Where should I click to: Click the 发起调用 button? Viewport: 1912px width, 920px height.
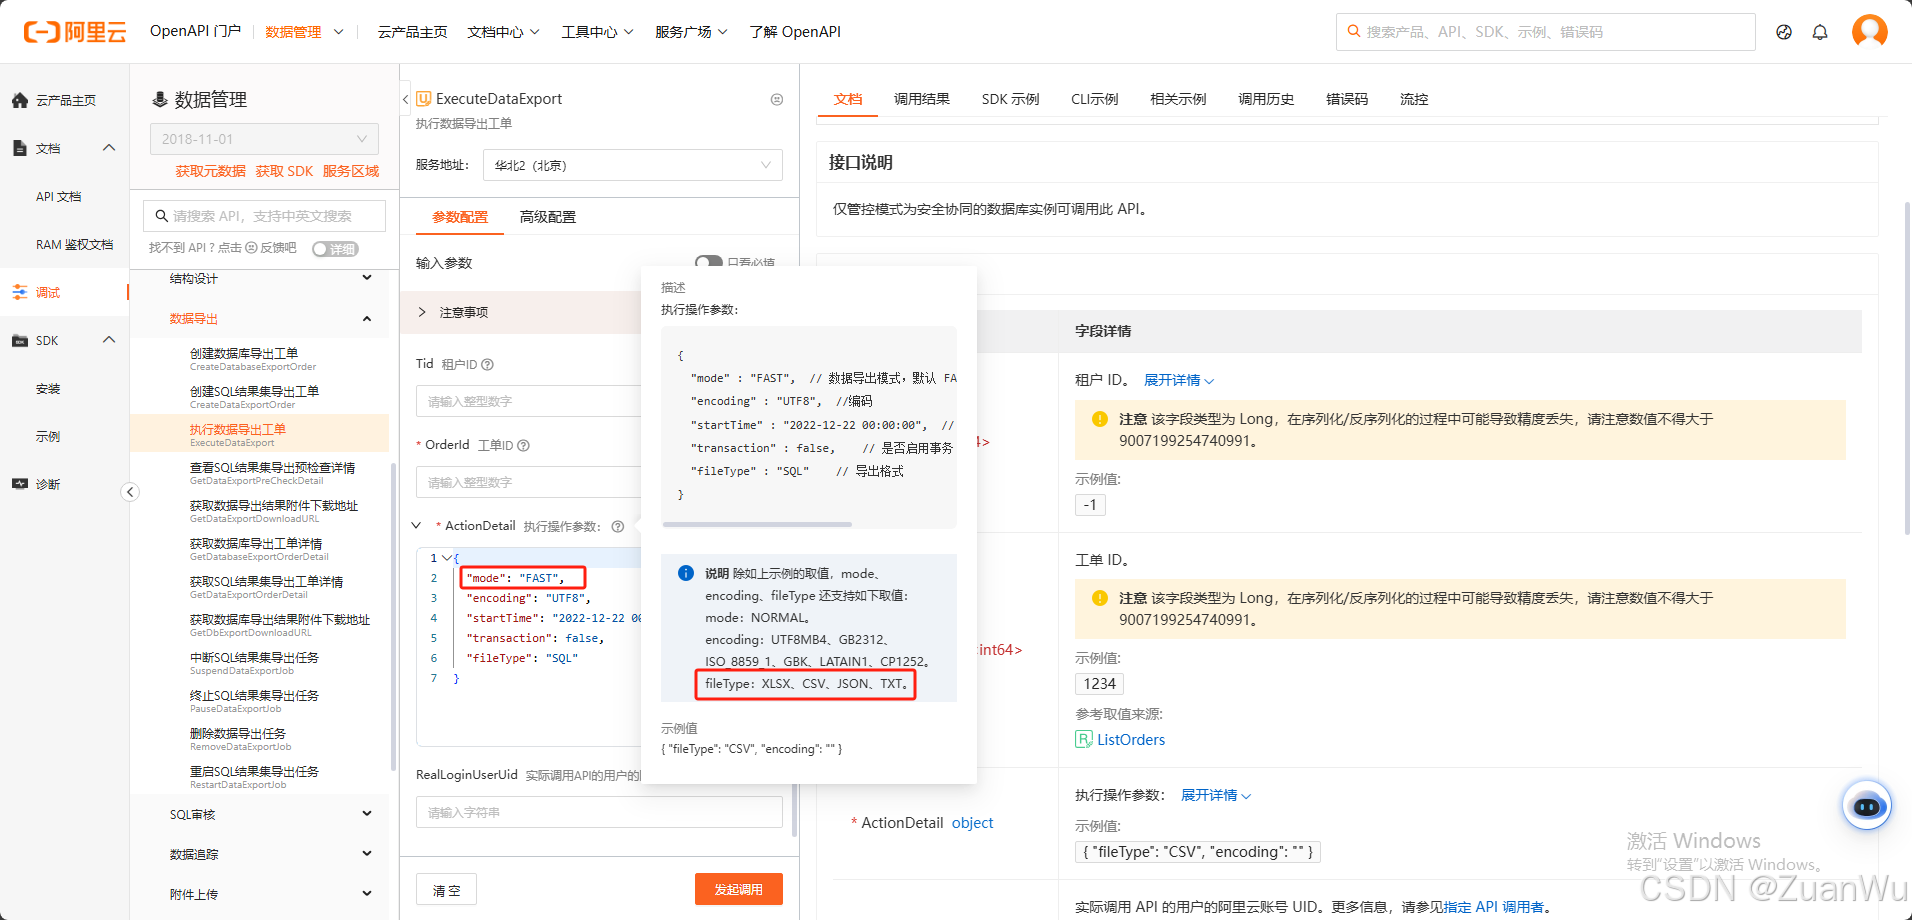[x=738, y=889]
